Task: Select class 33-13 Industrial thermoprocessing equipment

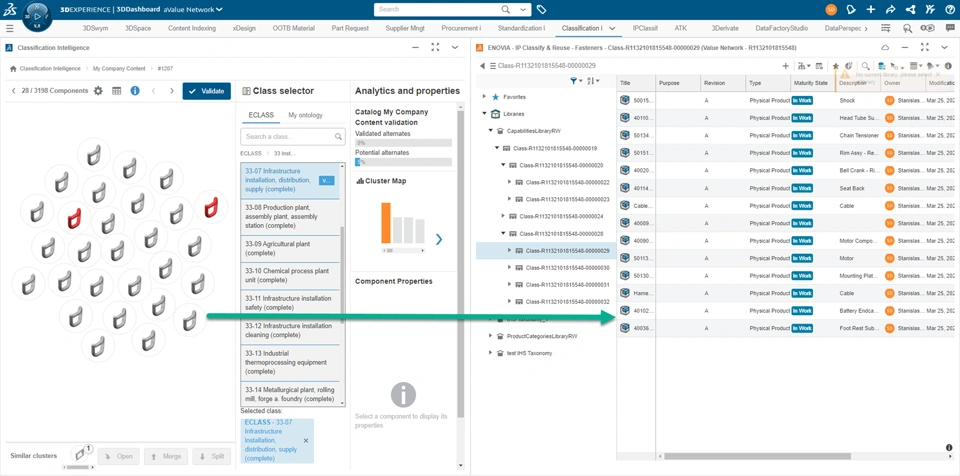Action: [x=290, y=362]
